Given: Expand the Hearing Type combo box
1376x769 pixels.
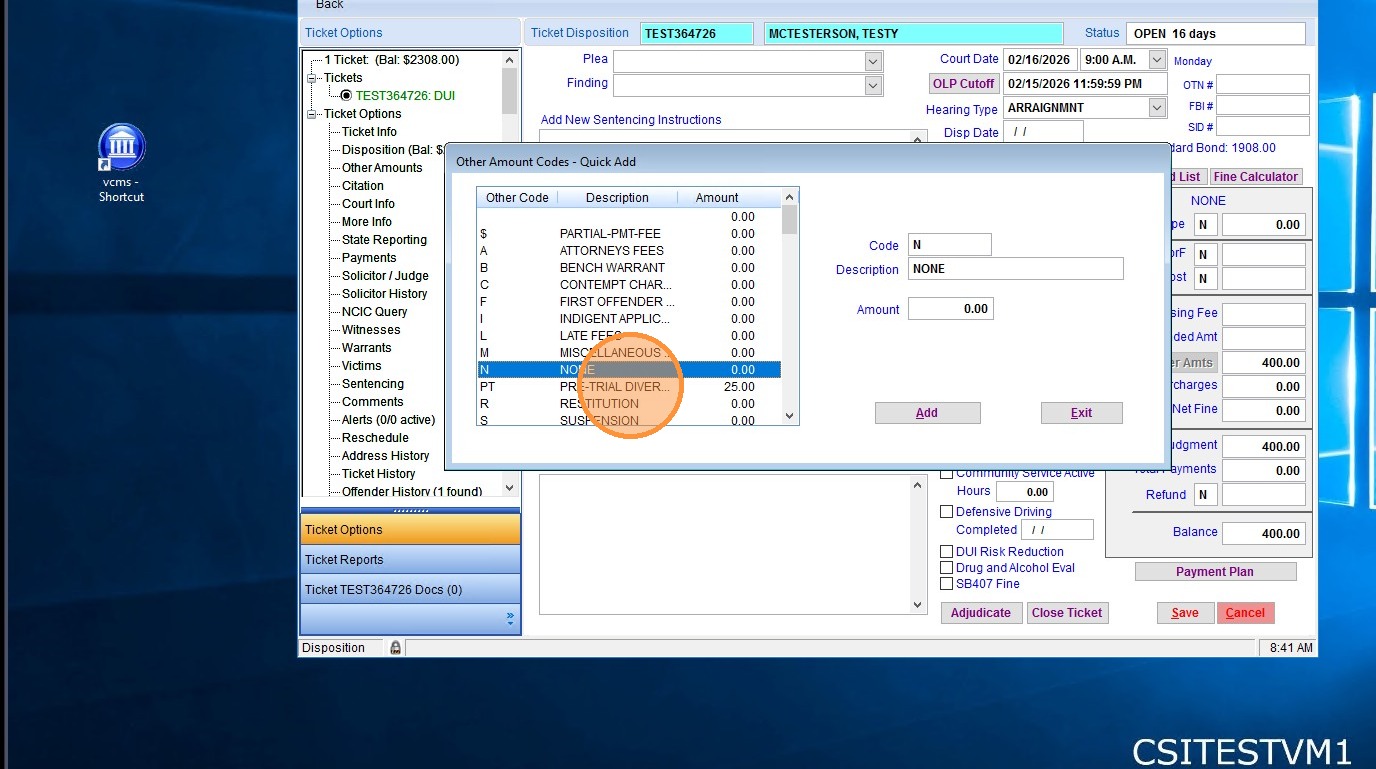Looking at the screenshot, I should point(1157,108).
